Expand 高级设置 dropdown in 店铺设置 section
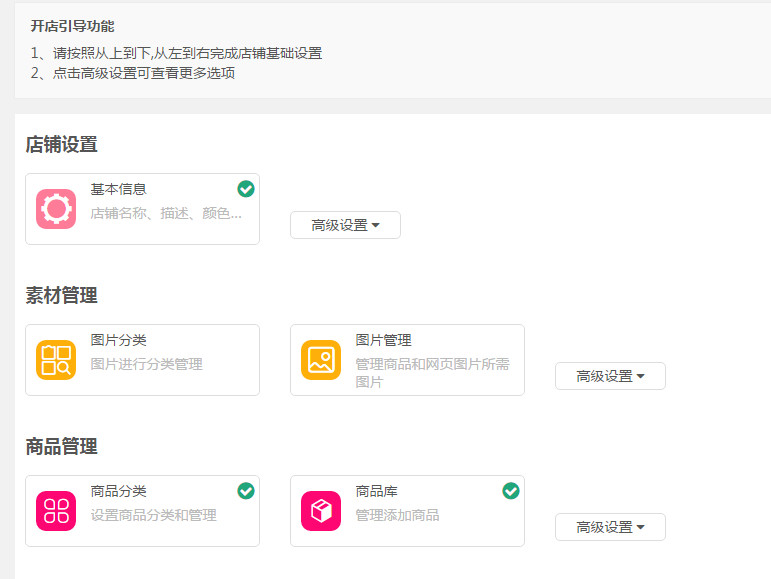771x579 pixels. [345, 225]
